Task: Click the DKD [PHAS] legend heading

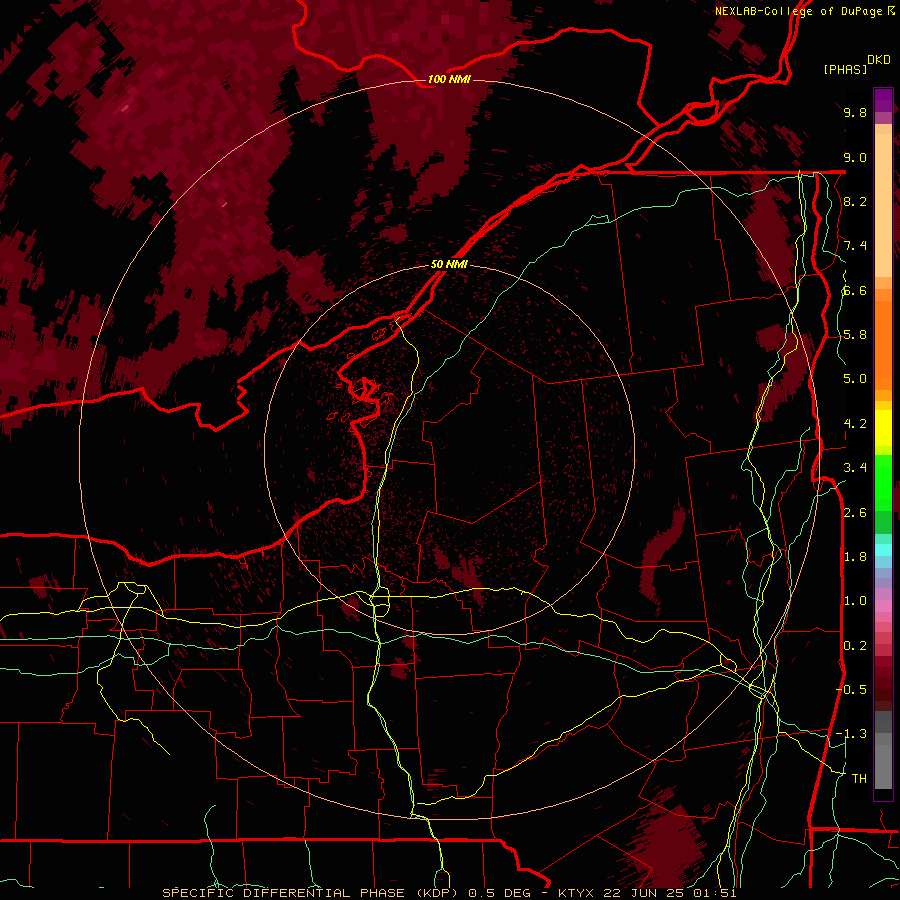Action: (856, 65)
